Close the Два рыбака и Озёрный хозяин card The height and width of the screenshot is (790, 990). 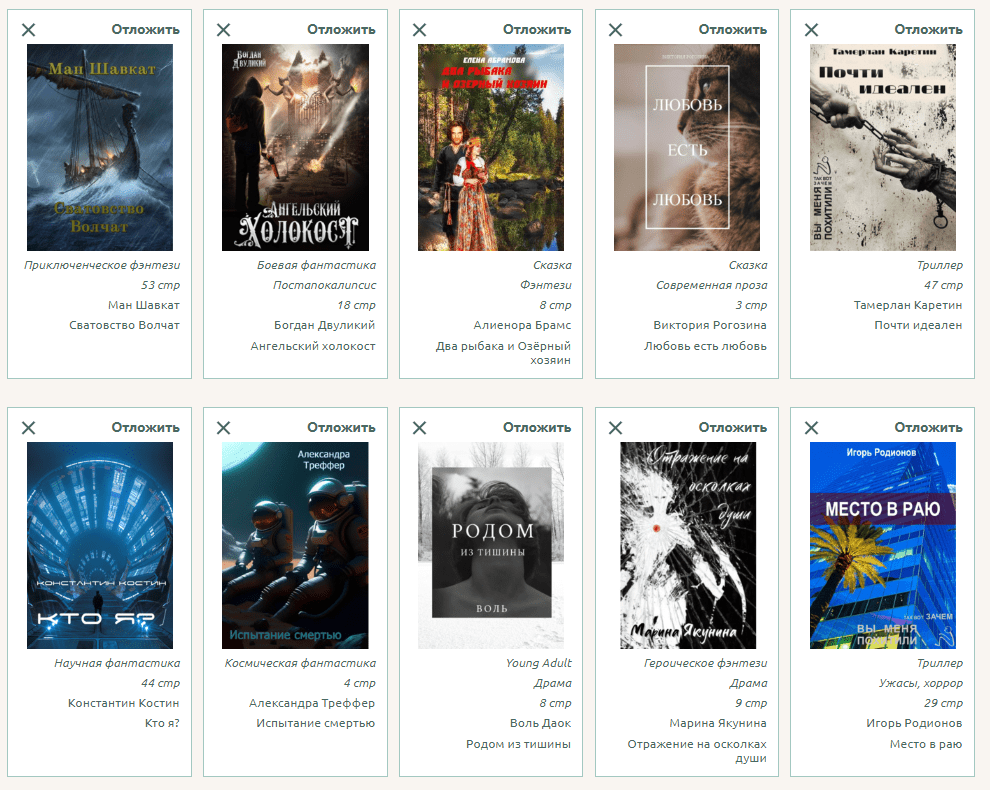click(x=420, y=30)
